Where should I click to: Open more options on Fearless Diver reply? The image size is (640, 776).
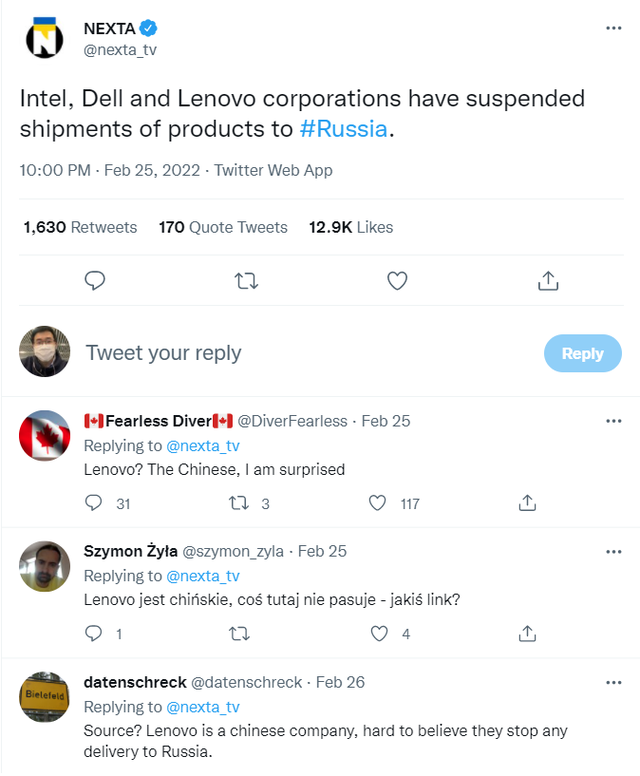tap(614, 421)
